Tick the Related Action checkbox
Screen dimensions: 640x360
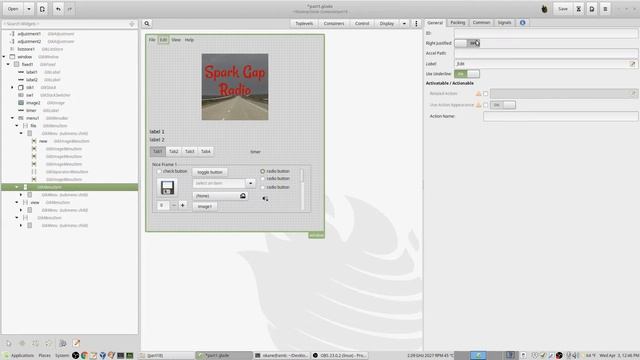486,93
